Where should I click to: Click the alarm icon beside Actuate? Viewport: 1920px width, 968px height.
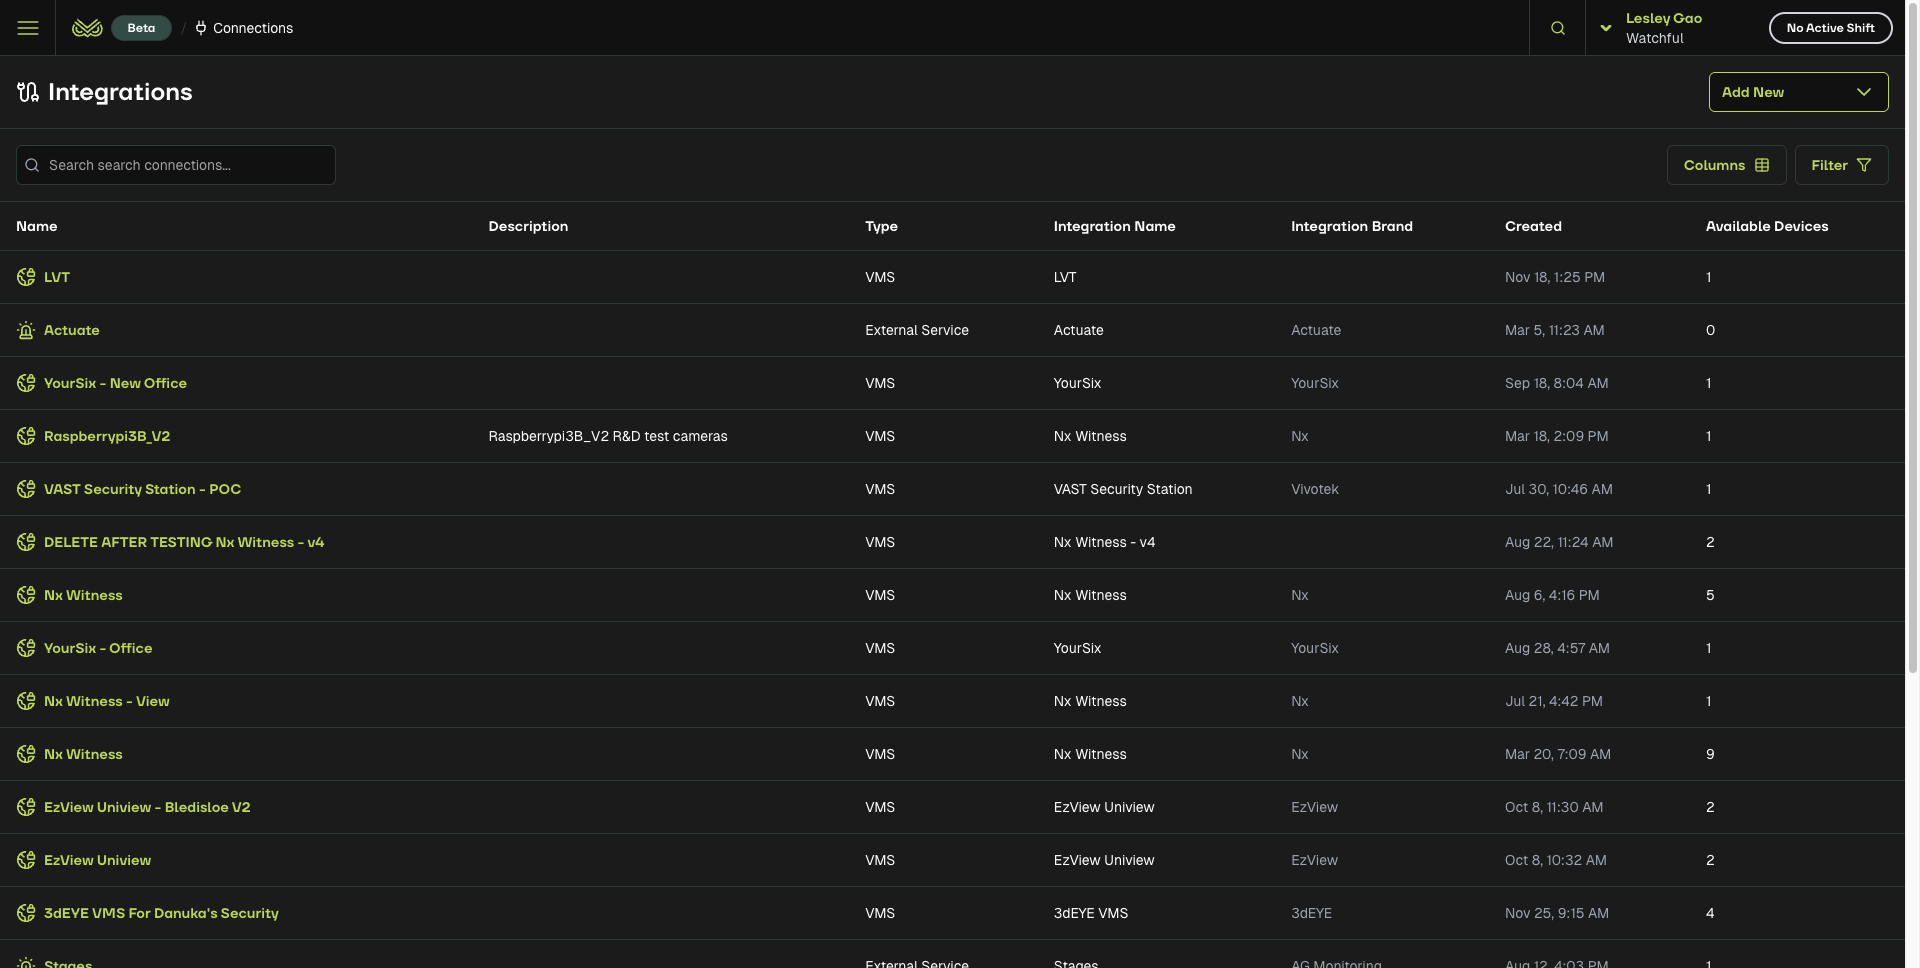coord(26,330)
